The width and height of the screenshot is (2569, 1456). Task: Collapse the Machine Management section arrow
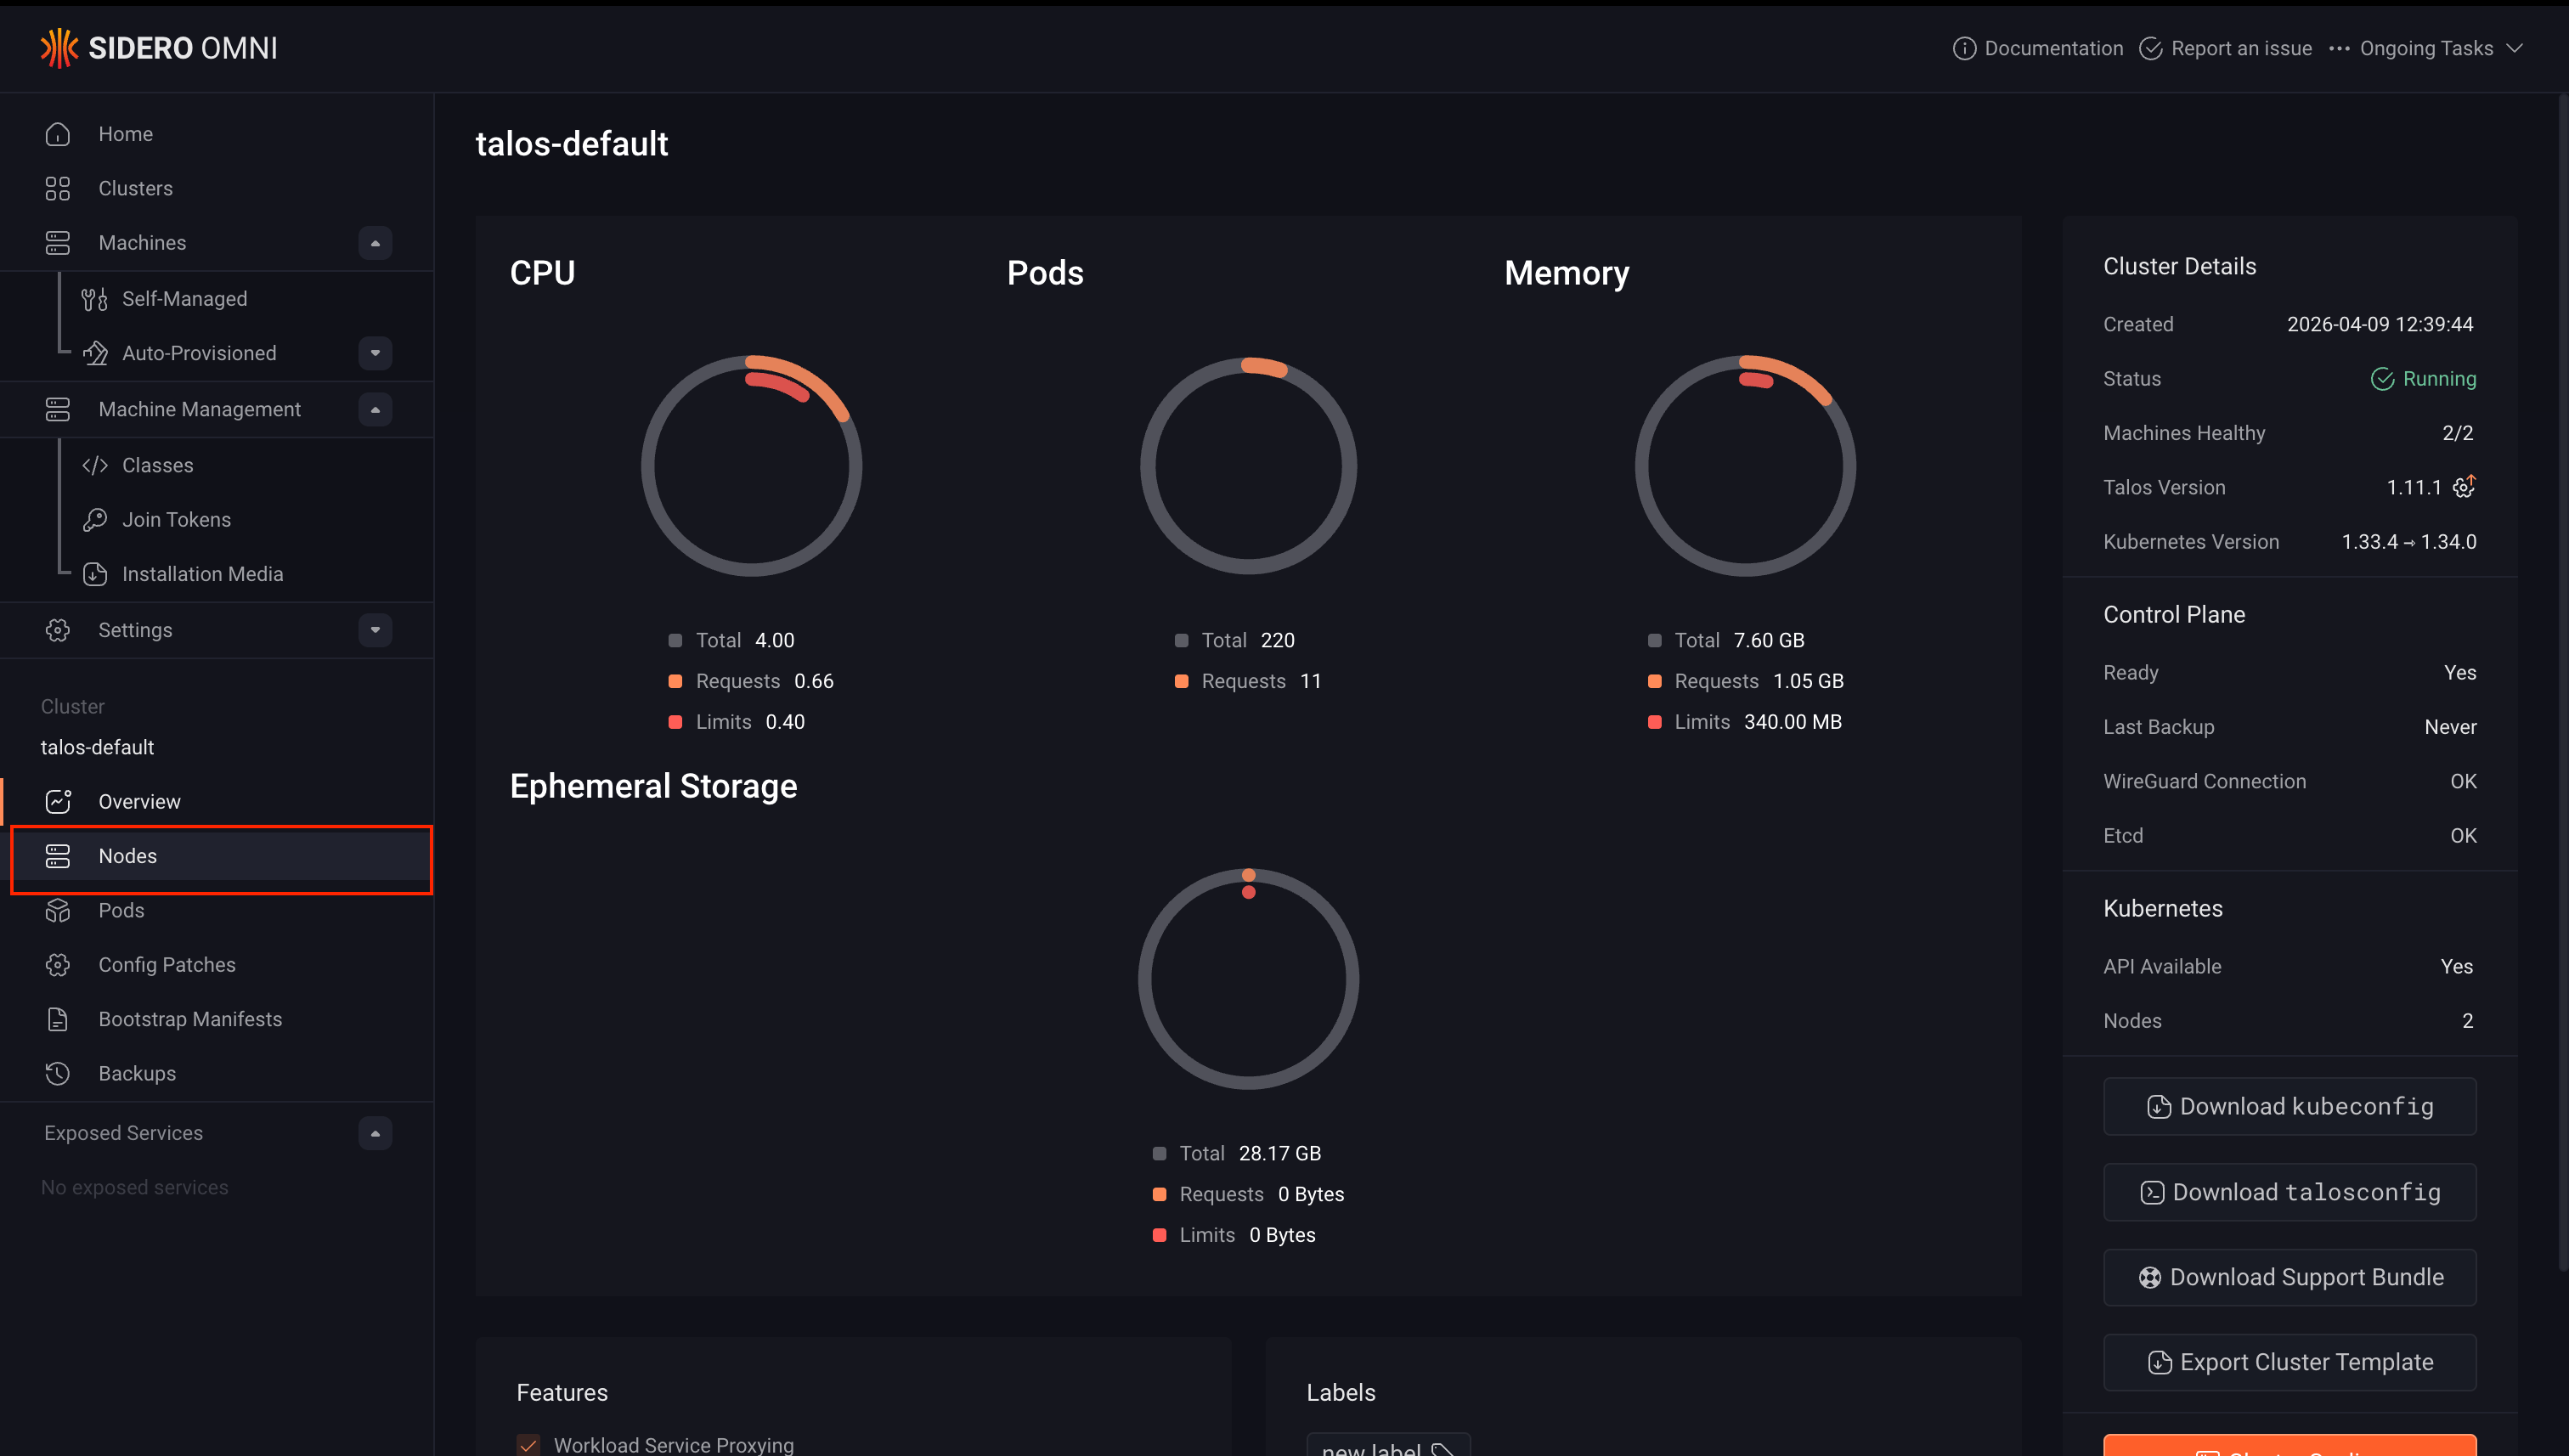[375, 409]
